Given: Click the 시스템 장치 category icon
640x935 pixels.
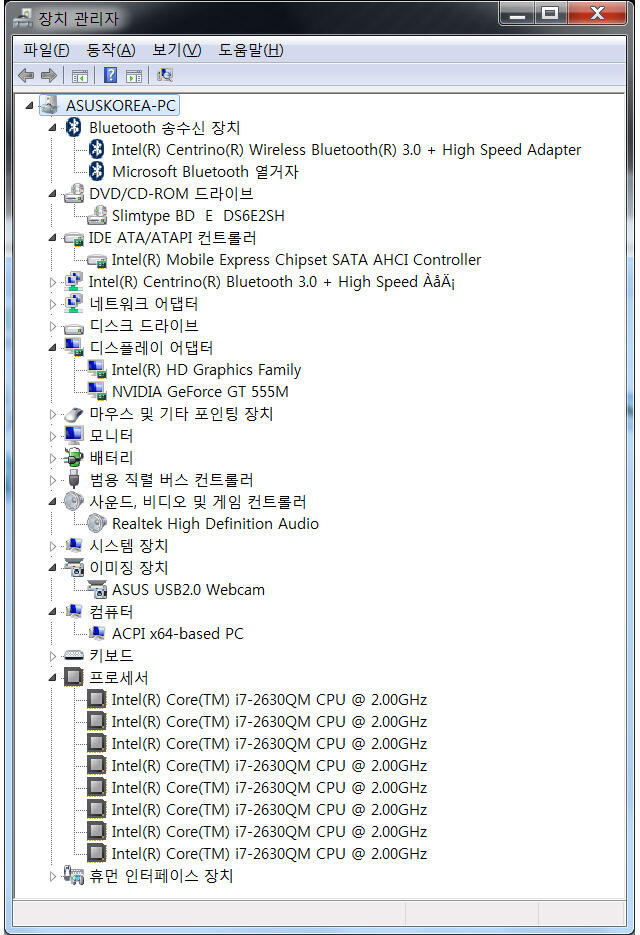Looking at the screenshot, I should coord(74,545).
